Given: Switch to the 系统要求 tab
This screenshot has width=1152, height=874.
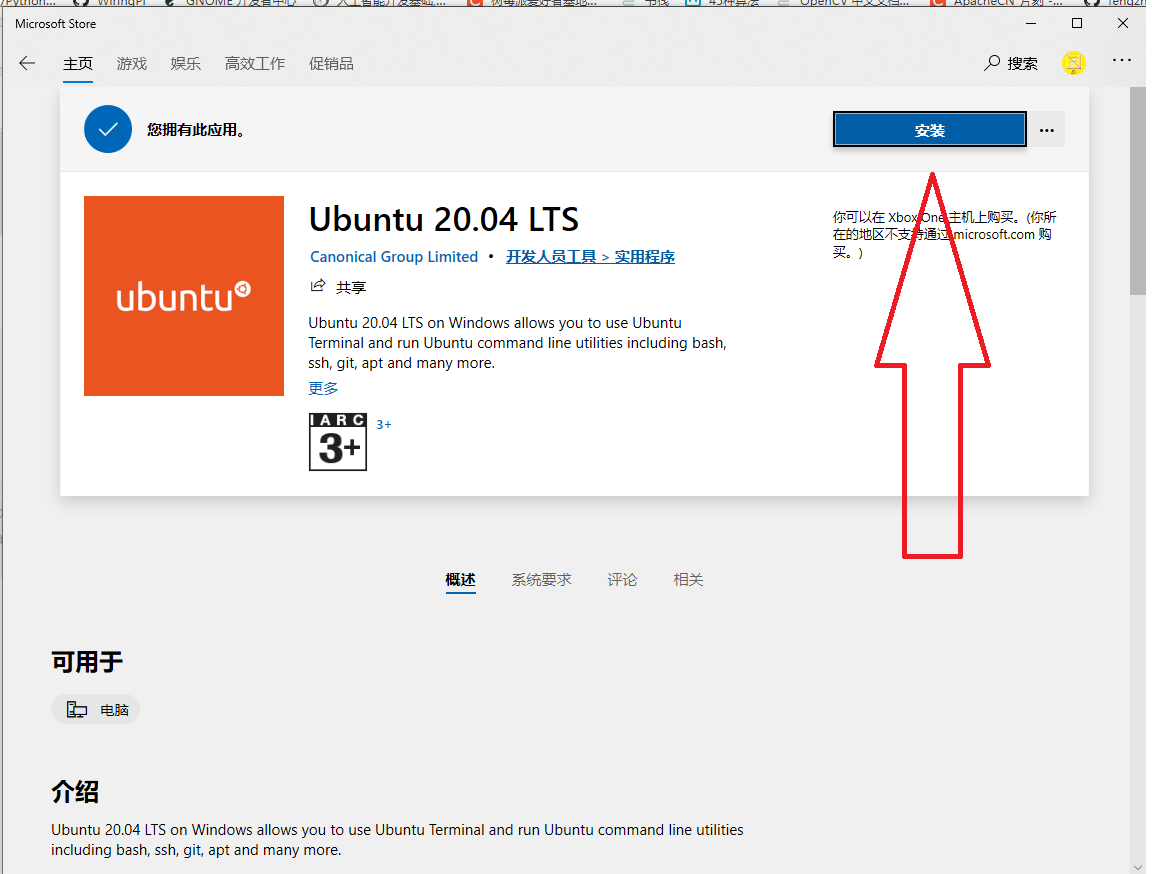Looking at the screenshot, I should (541, 579).
